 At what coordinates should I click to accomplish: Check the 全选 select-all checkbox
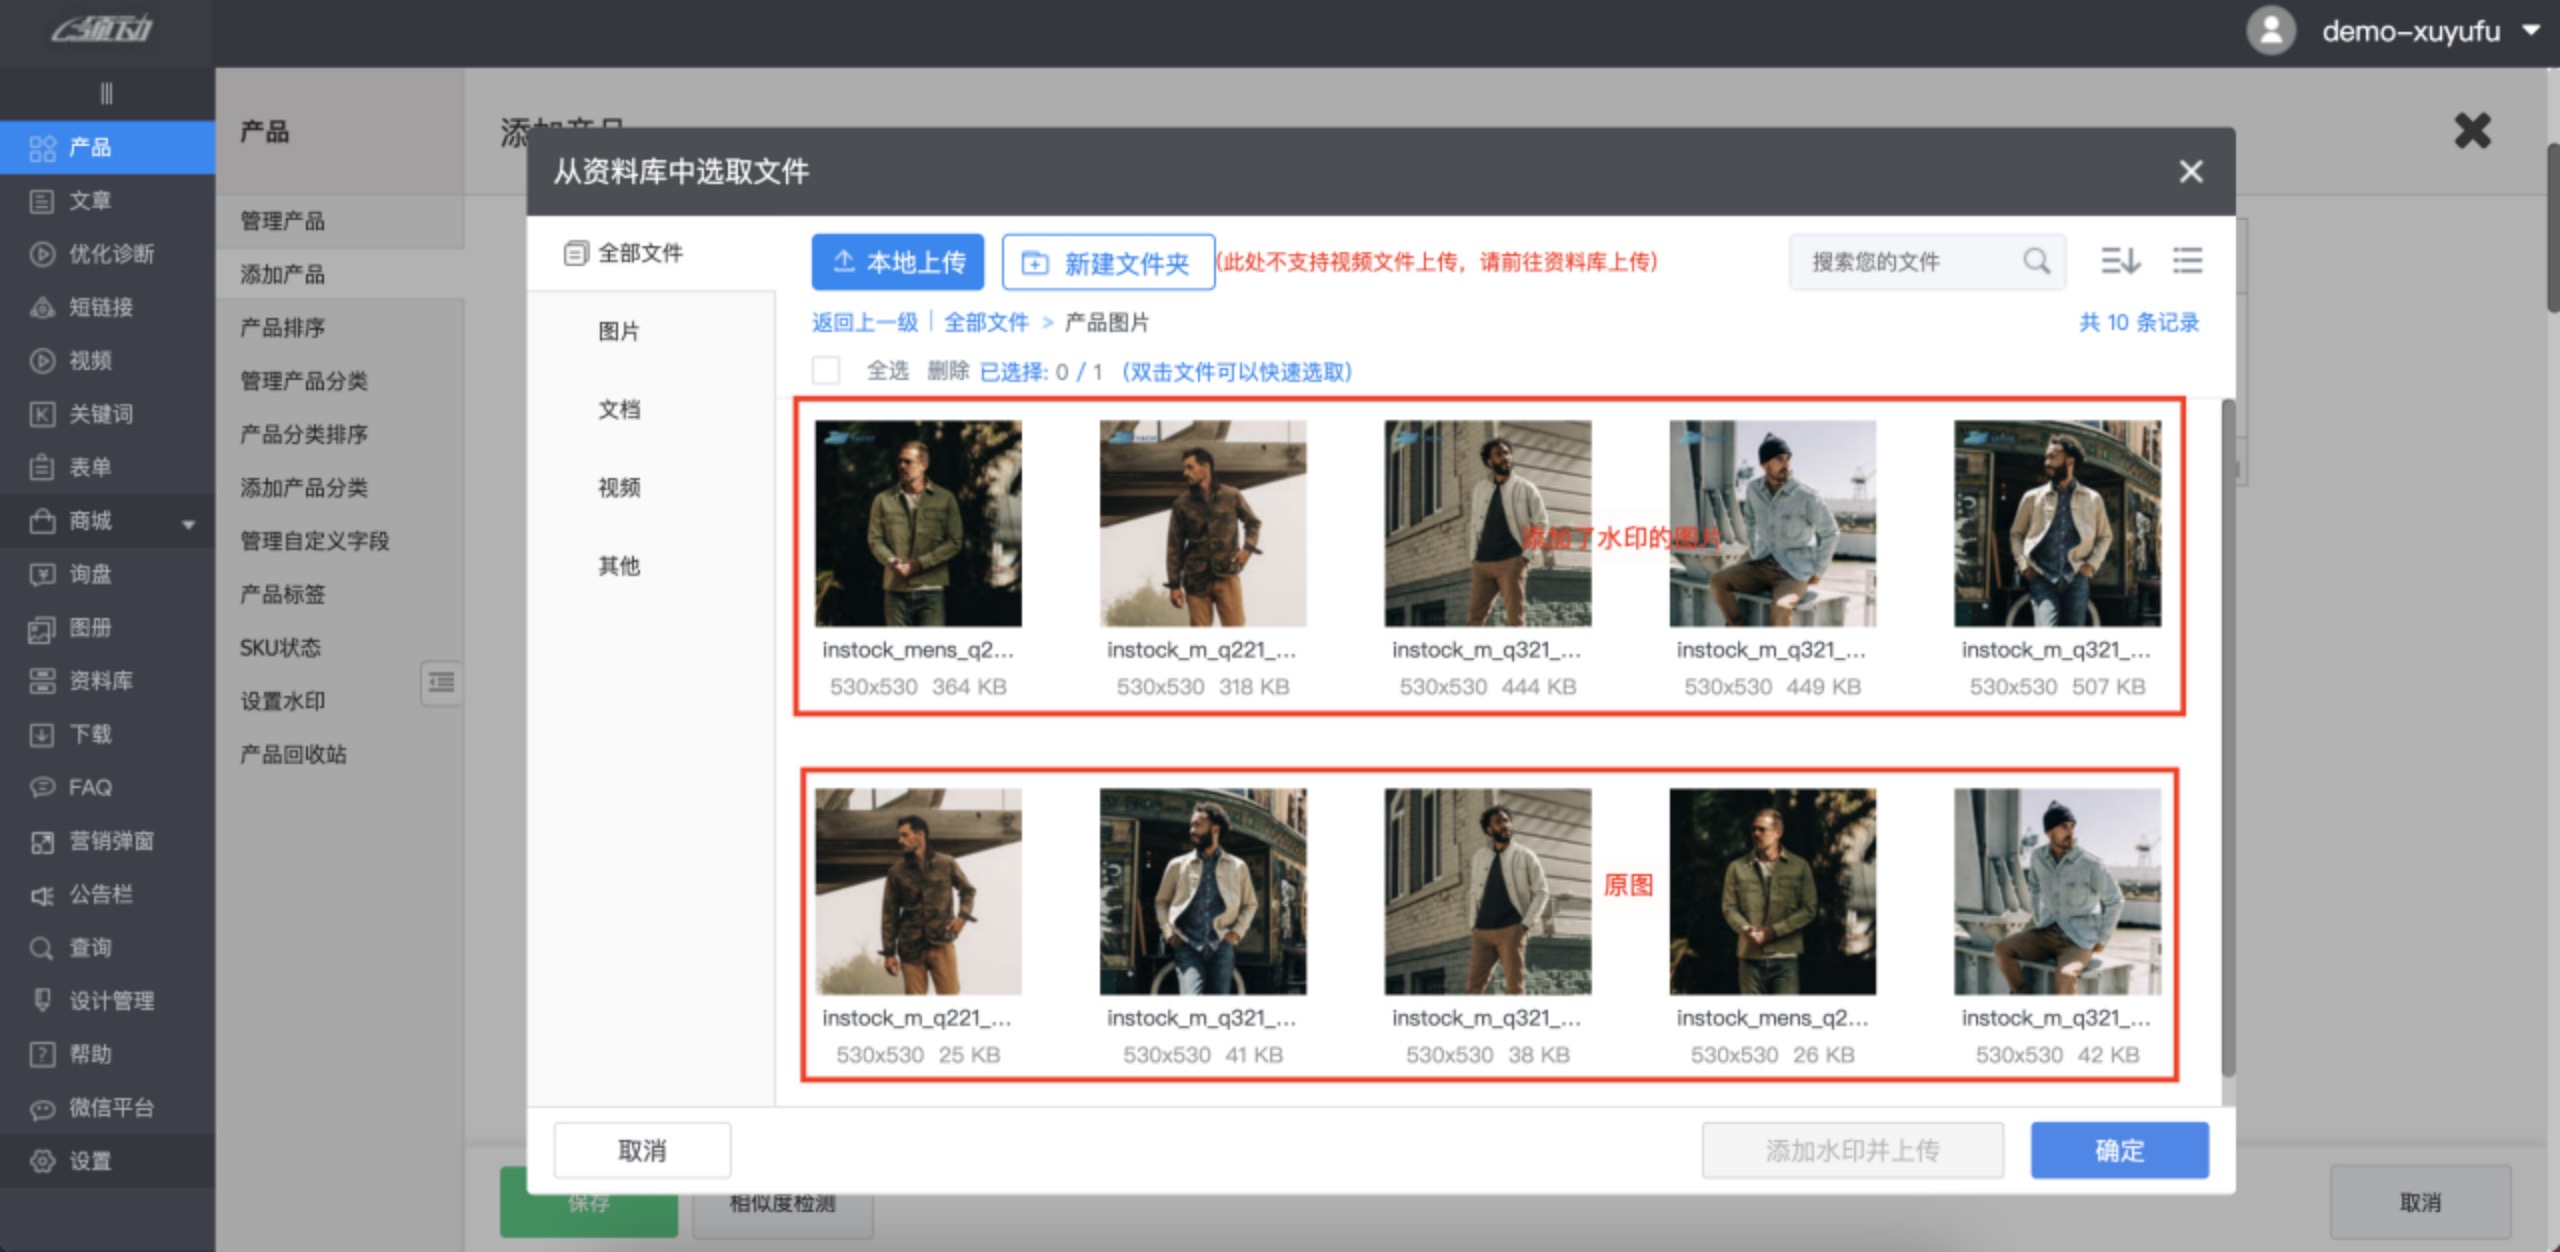(826, 371)
